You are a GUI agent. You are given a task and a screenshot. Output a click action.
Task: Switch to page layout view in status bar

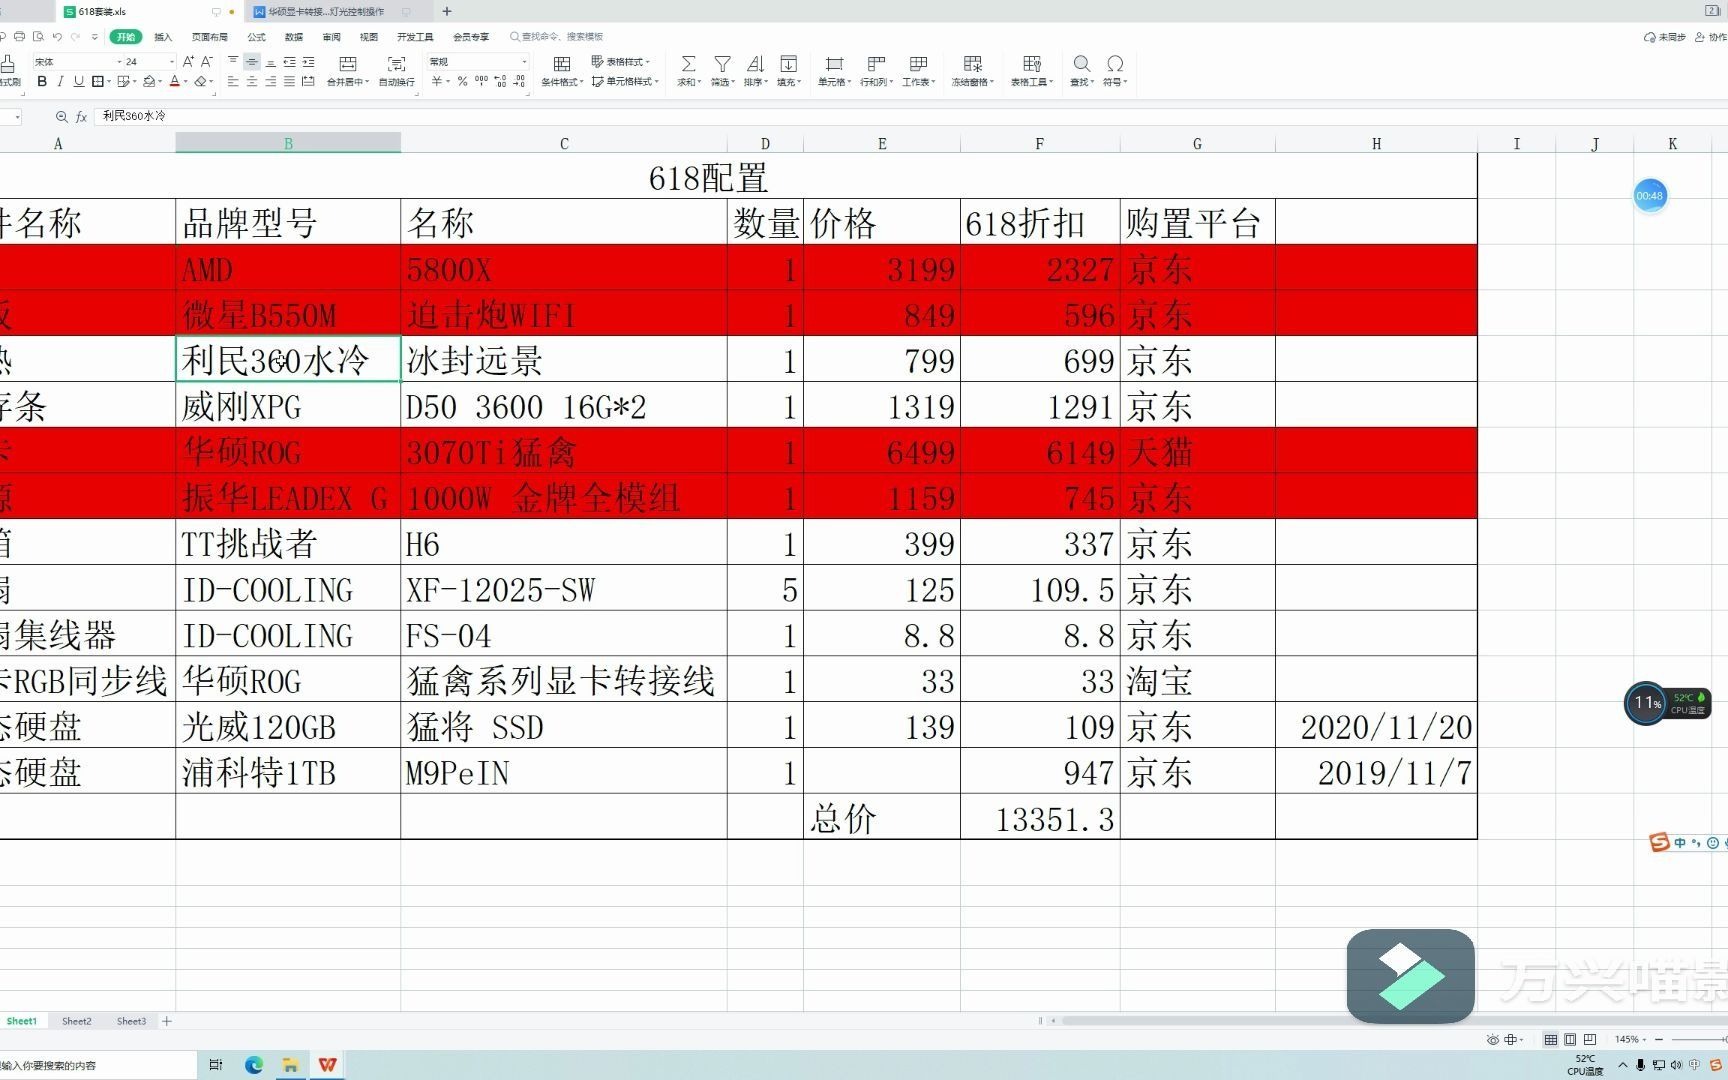point(1570,1040)
